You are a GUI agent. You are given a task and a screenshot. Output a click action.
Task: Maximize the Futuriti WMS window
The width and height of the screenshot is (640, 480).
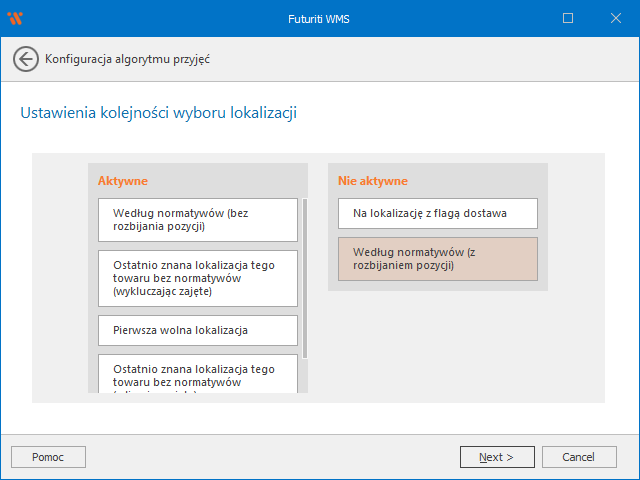coord(567,18)
